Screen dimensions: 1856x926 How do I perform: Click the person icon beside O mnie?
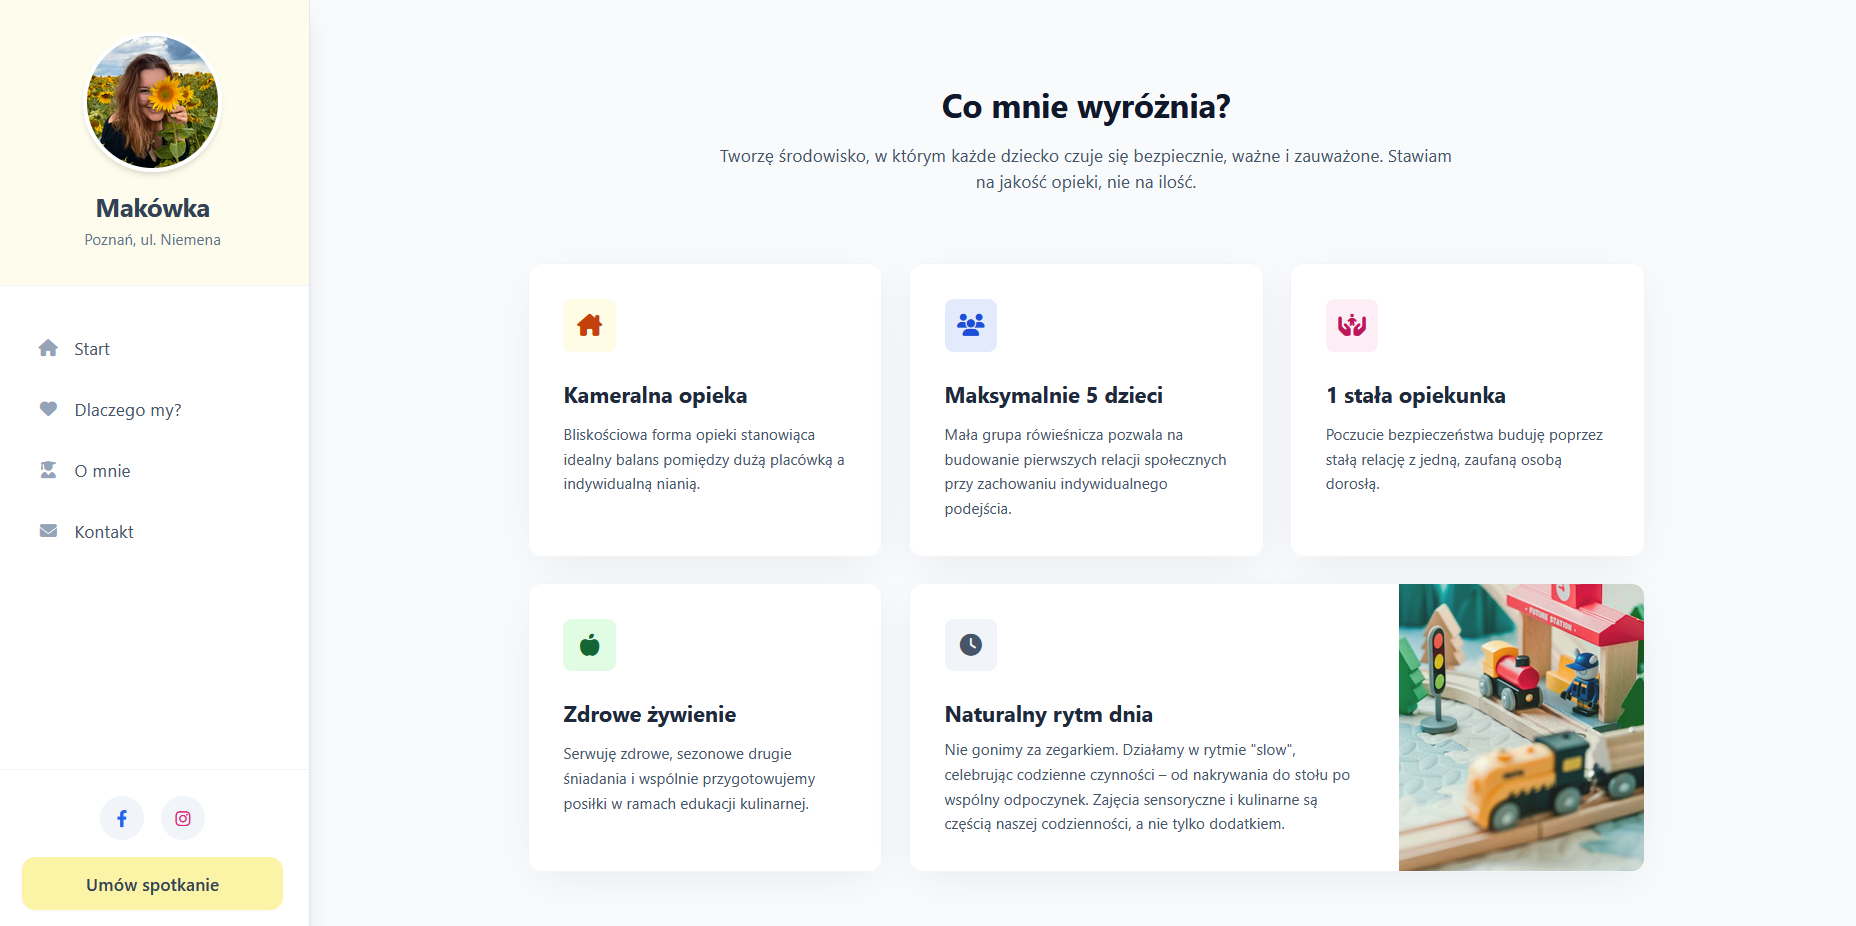pos(48,469)
